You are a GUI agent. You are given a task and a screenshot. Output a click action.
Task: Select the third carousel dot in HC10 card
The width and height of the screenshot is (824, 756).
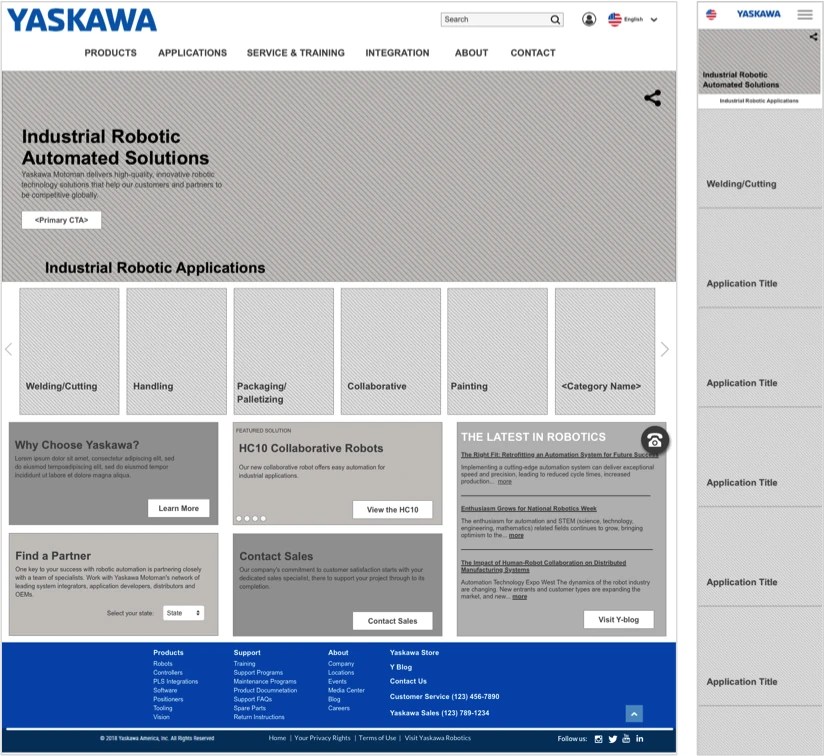click(255, 519)
